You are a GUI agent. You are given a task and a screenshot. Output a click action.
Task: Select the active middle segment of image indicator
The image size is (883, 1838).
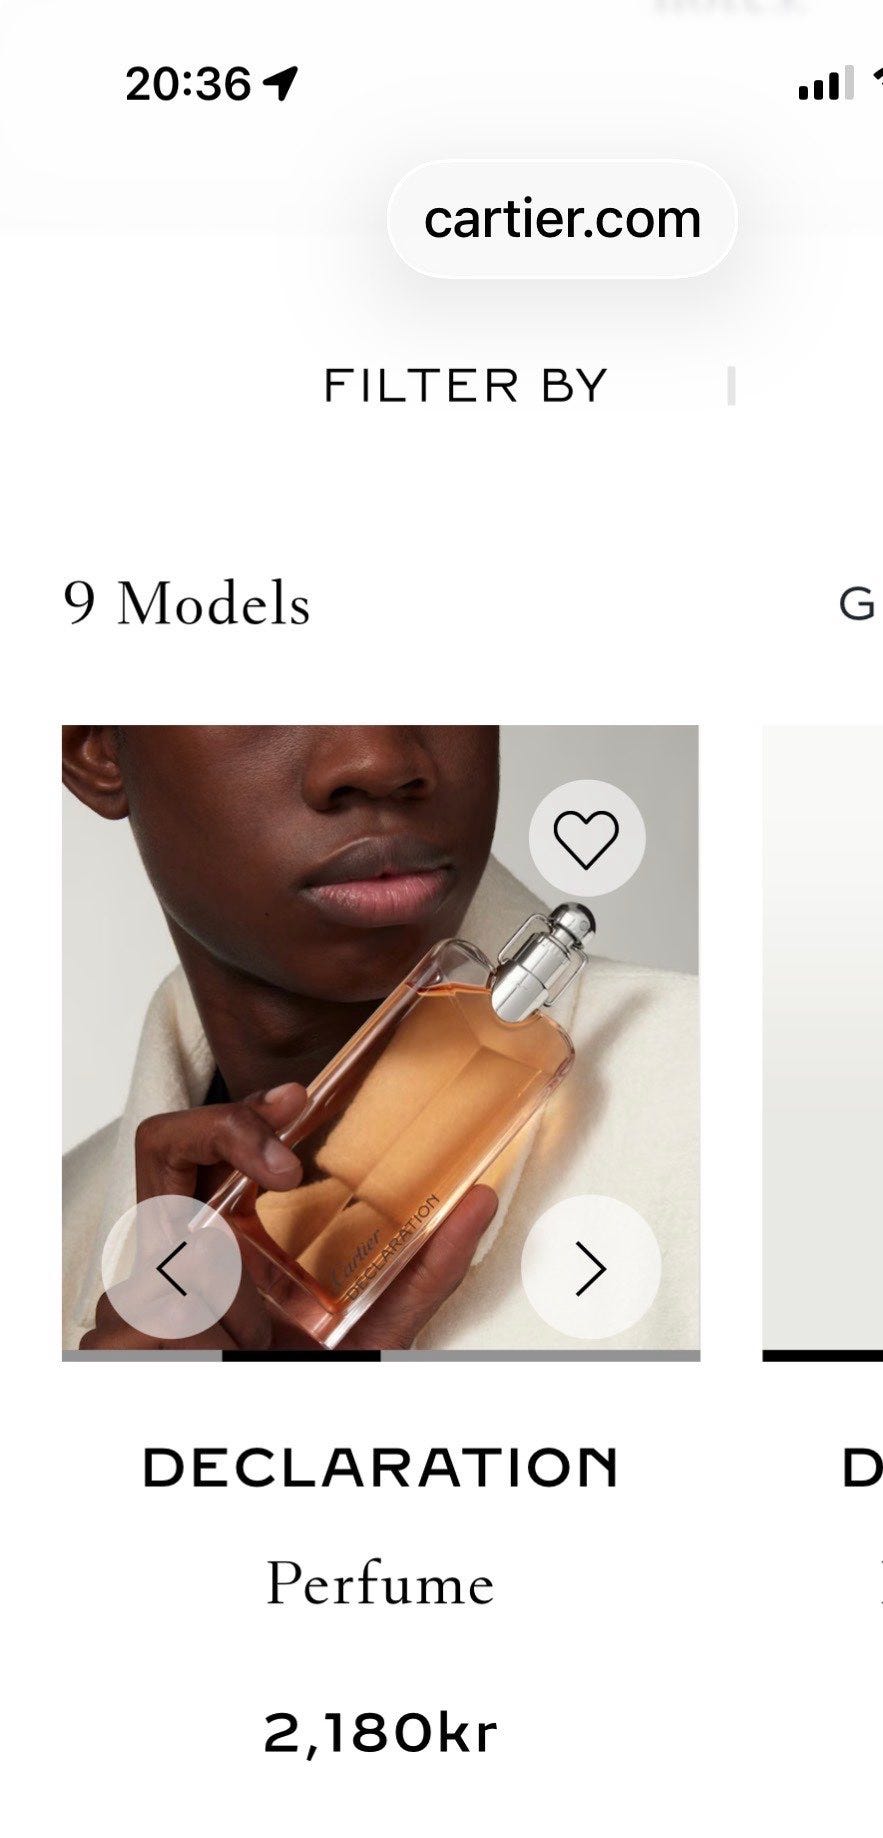tap(301, 1356)
